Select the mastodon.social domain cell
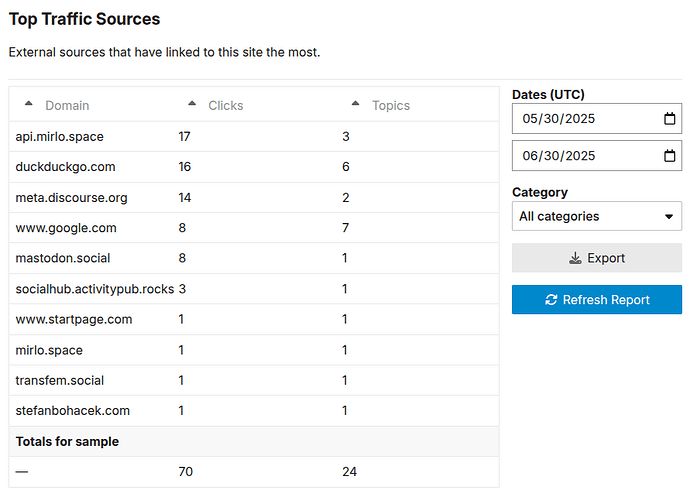The width and height of the screenshot is (690, 497). (63, 258)
